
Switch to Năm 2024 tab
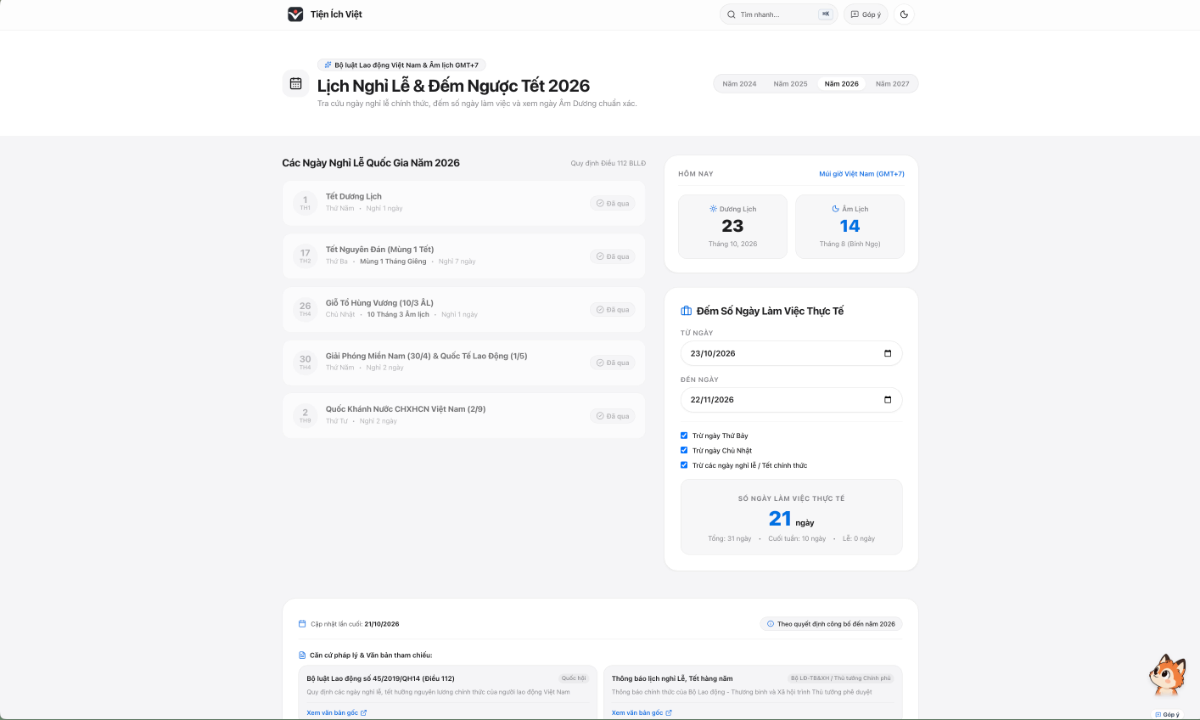740,84
